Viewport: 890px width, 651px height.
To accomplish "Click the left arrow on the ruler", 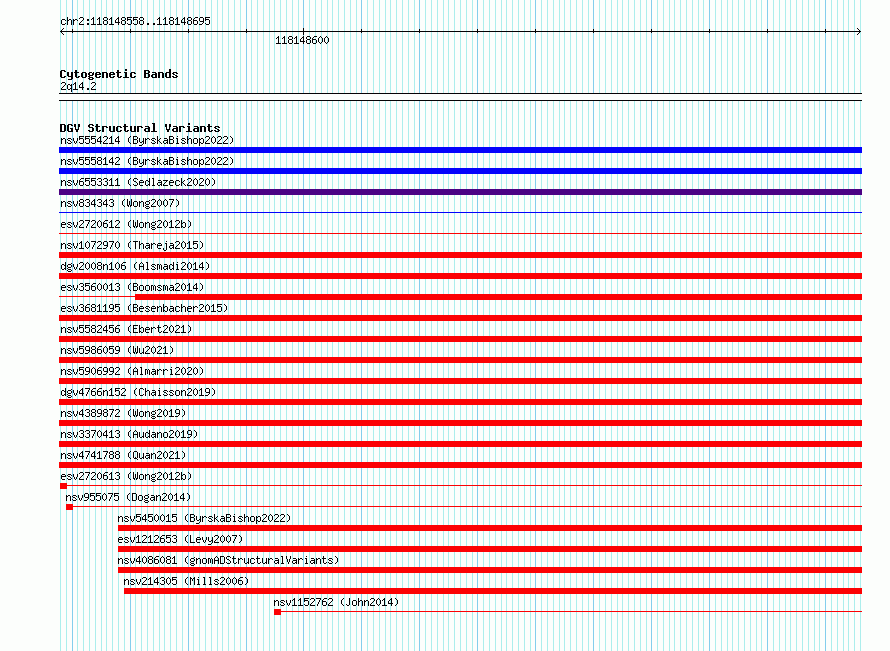I will pyautogui.click(x=63, y=32).
